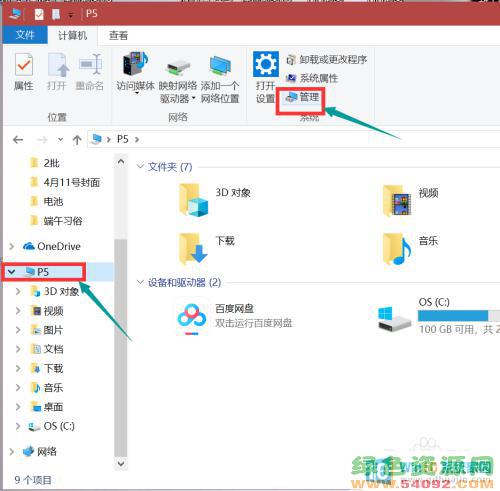Switch to the 查看 ribbon tab

118,35
